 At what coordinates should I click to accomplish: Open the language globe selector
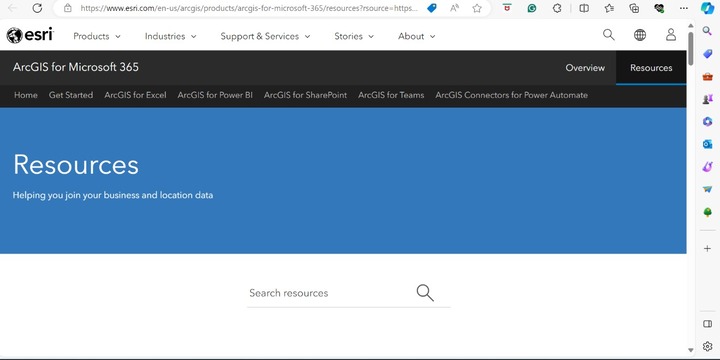coord(640,35)
